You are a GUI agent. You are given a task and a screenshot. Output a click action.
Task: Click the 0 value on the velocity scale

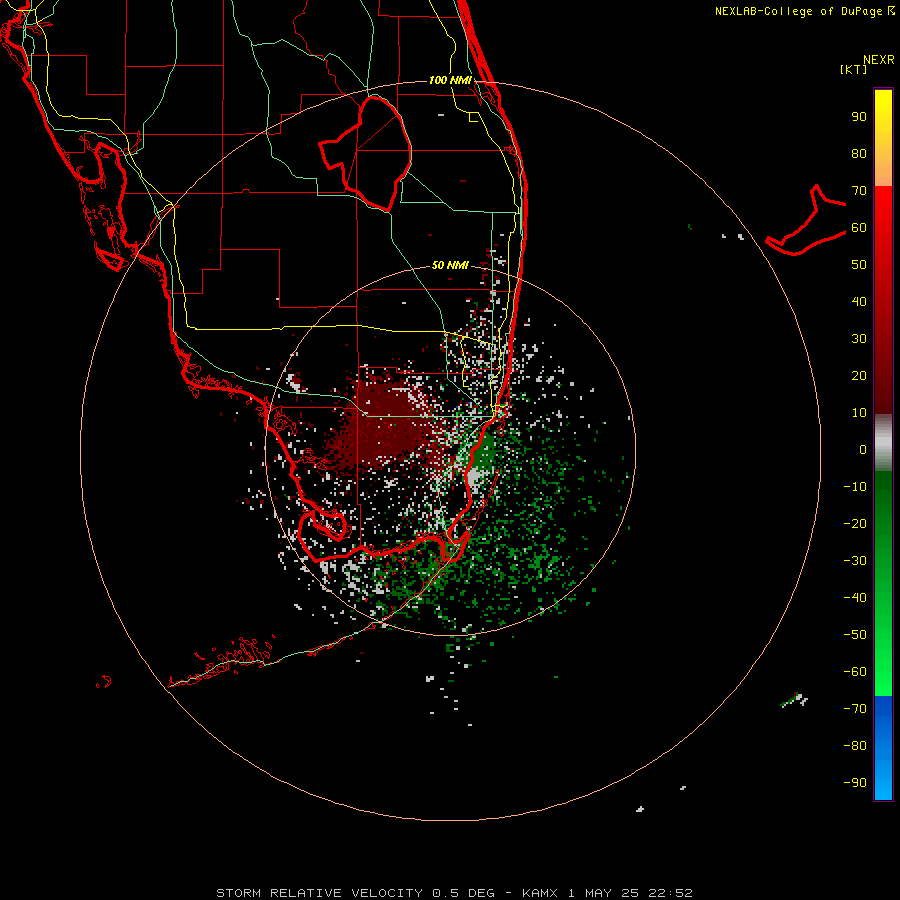[863, 450]
